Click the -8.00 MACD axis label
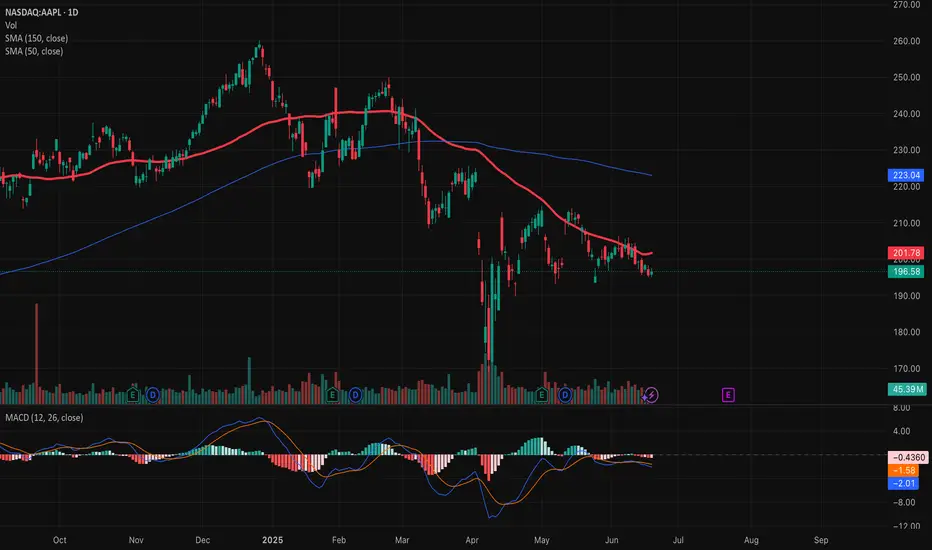932x550 pixels. pos(904,502)
